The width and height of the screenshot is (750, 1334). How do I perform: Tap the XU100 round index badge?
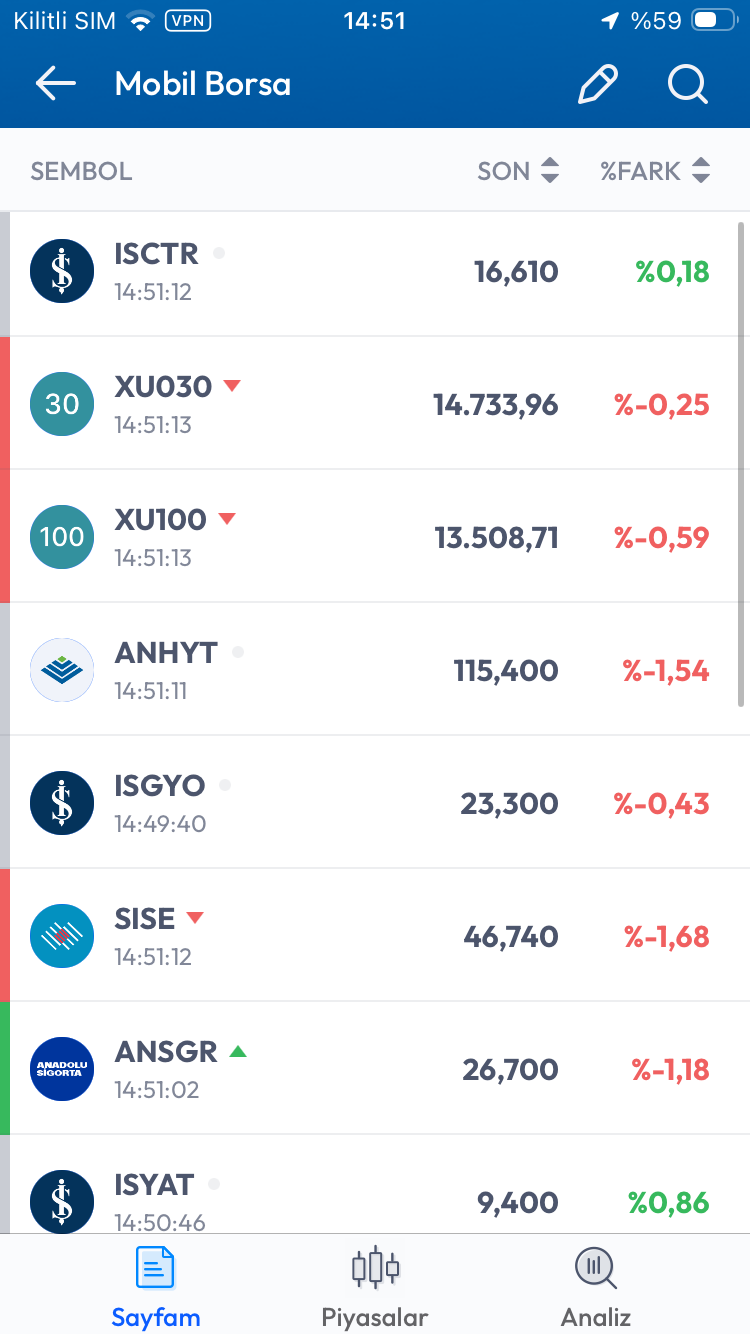click(x=62, y=537)
